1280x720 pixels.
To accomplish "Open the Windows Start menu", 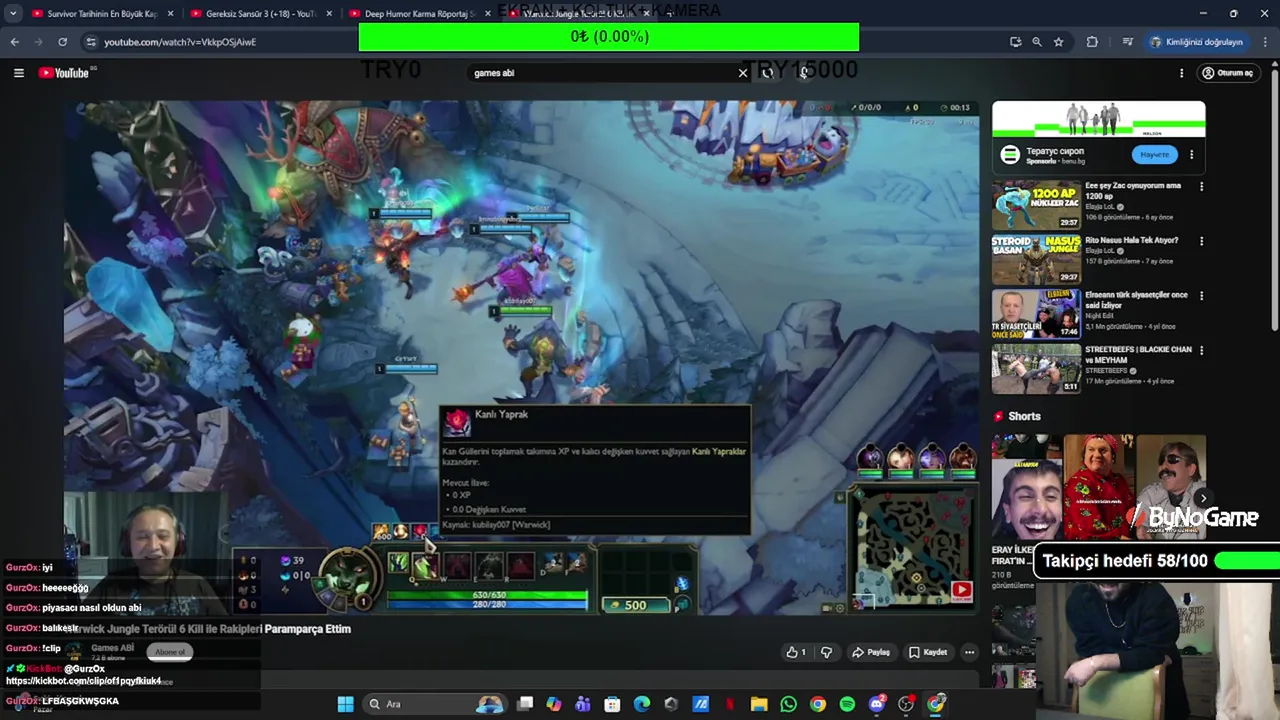I will (345, 704).
